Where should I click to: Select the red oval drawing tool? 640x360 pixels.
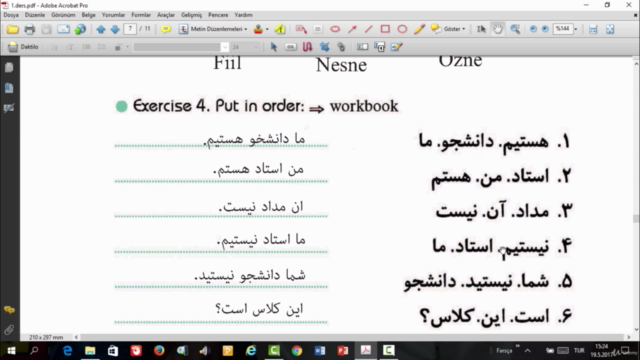point(402,29)
